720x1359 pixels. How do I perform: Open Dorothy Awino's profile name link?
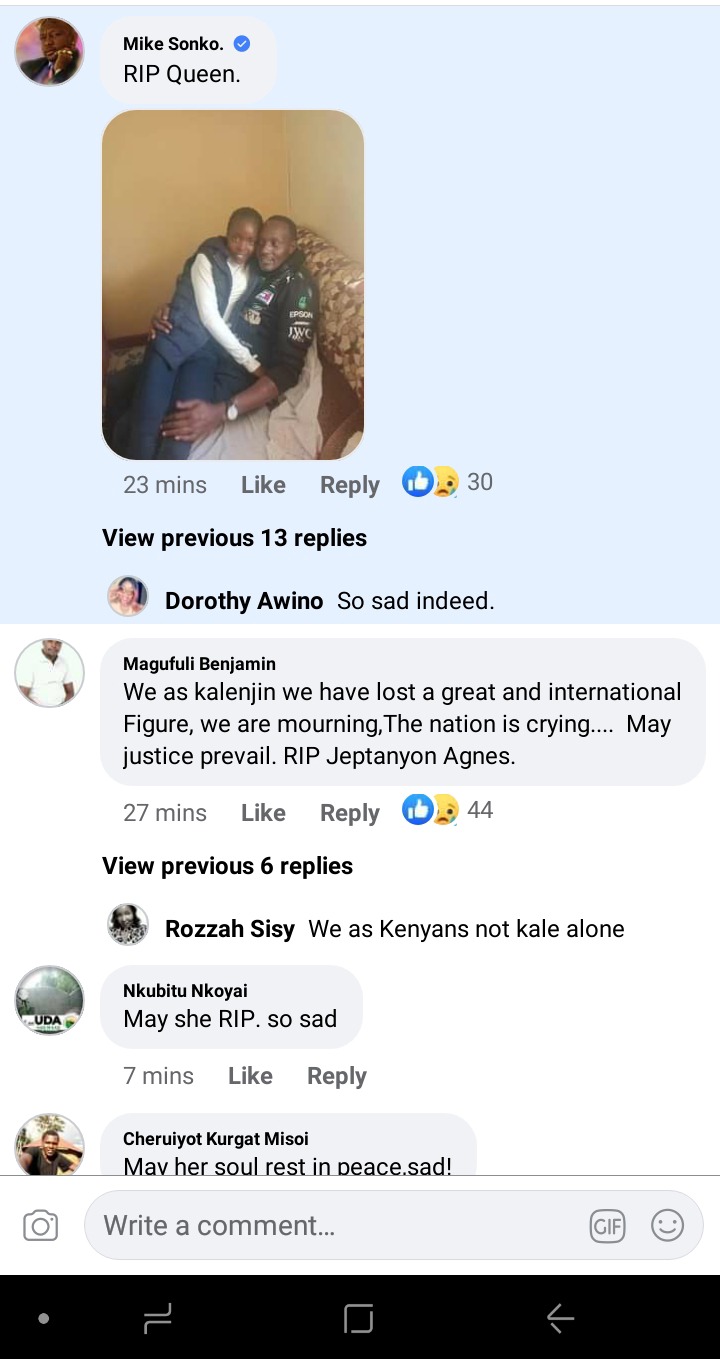point(244,601)
